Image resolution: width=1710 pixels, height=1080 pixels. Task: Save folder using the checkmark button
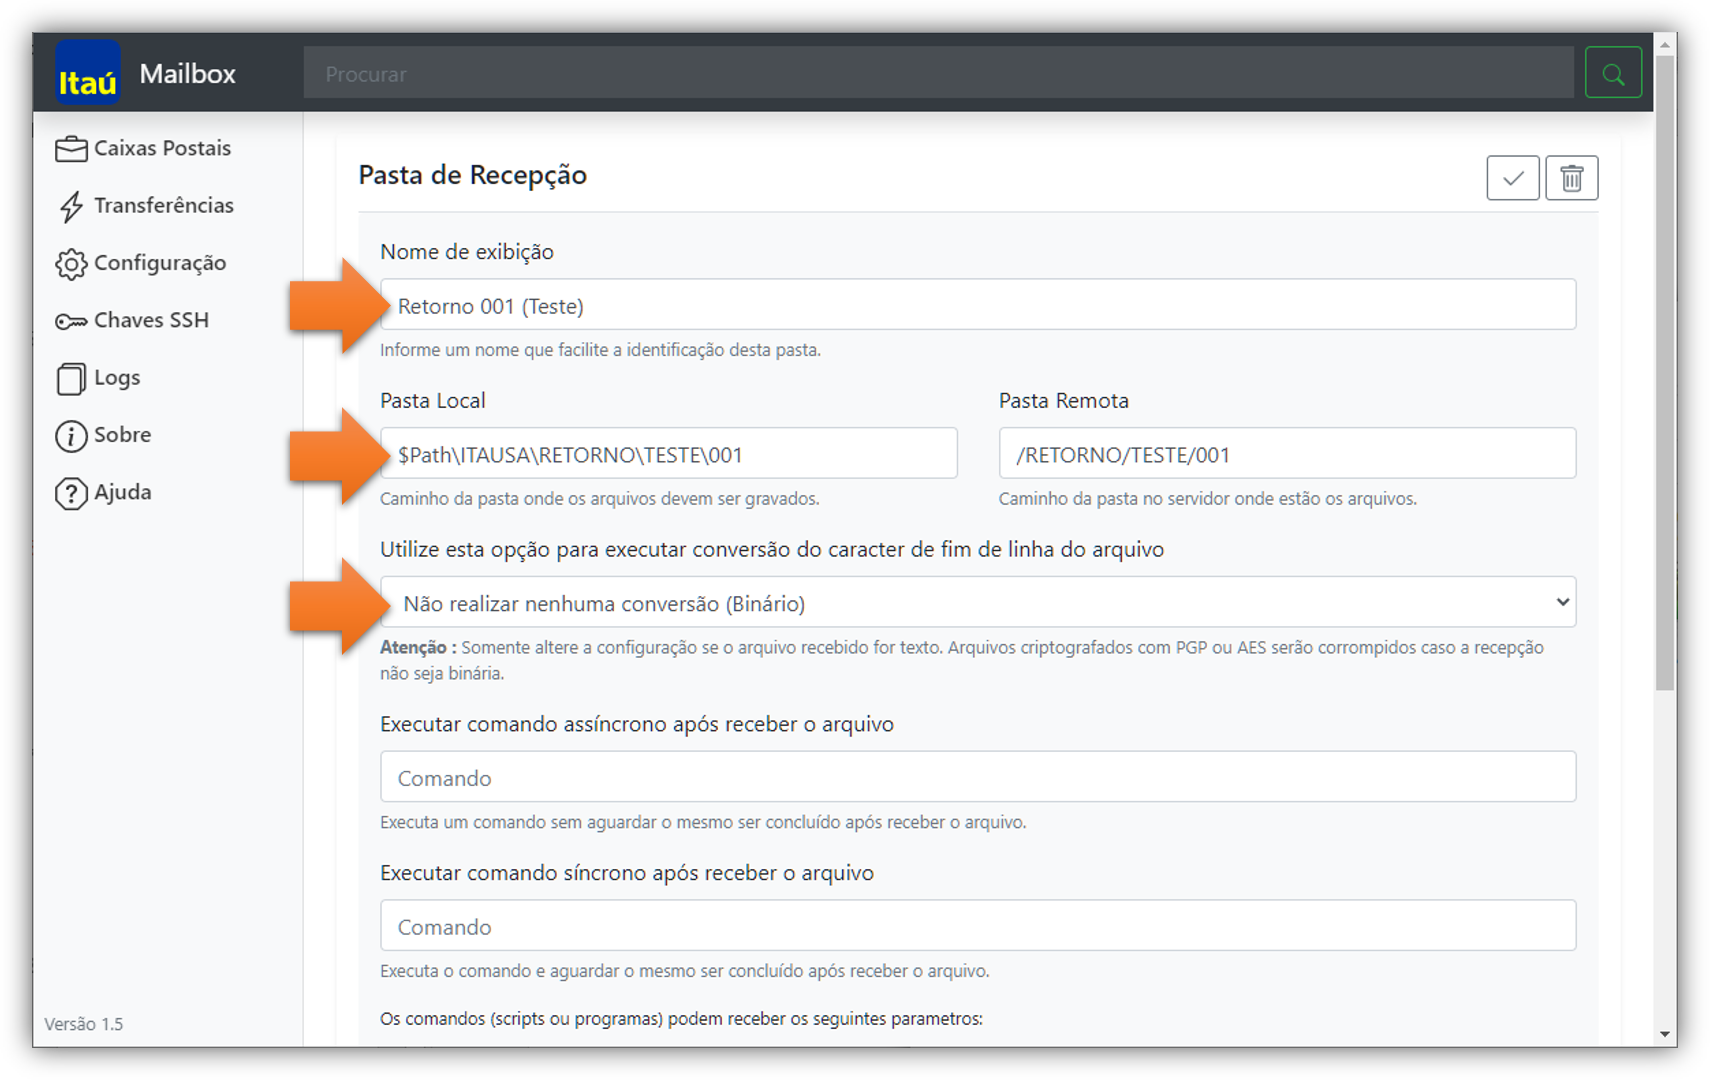point(1512,178)
